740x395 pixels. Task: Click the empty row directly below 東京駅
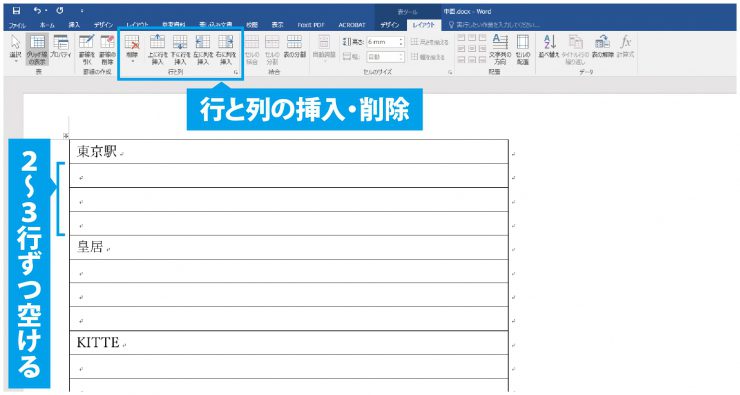[289, 176]
